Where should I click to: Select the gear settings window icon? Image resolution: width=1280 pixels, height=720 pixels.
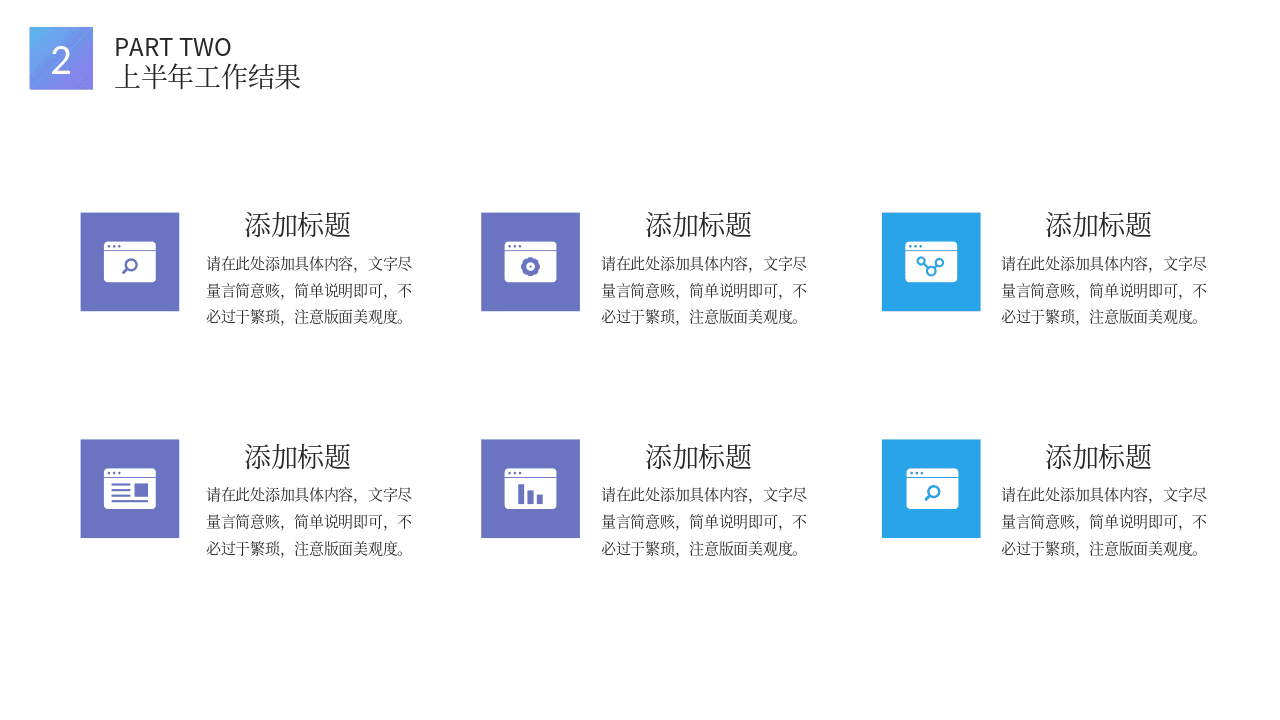tap(530, 262)
